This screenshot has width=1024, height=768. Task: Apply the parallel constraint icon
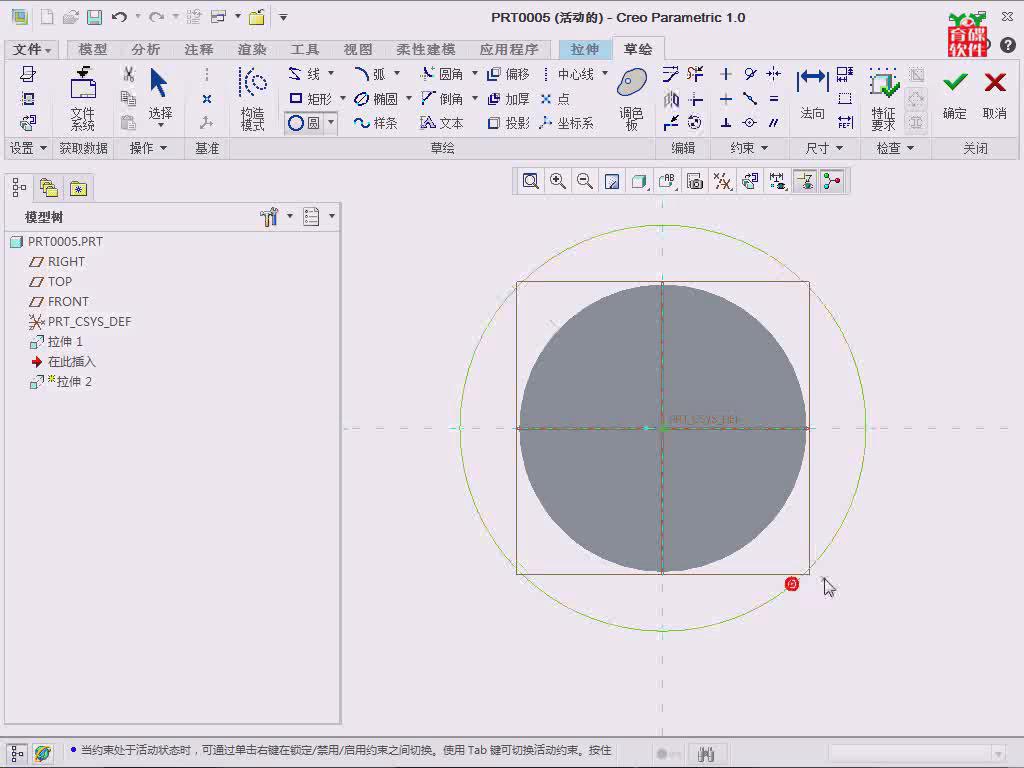coord(774,123)
